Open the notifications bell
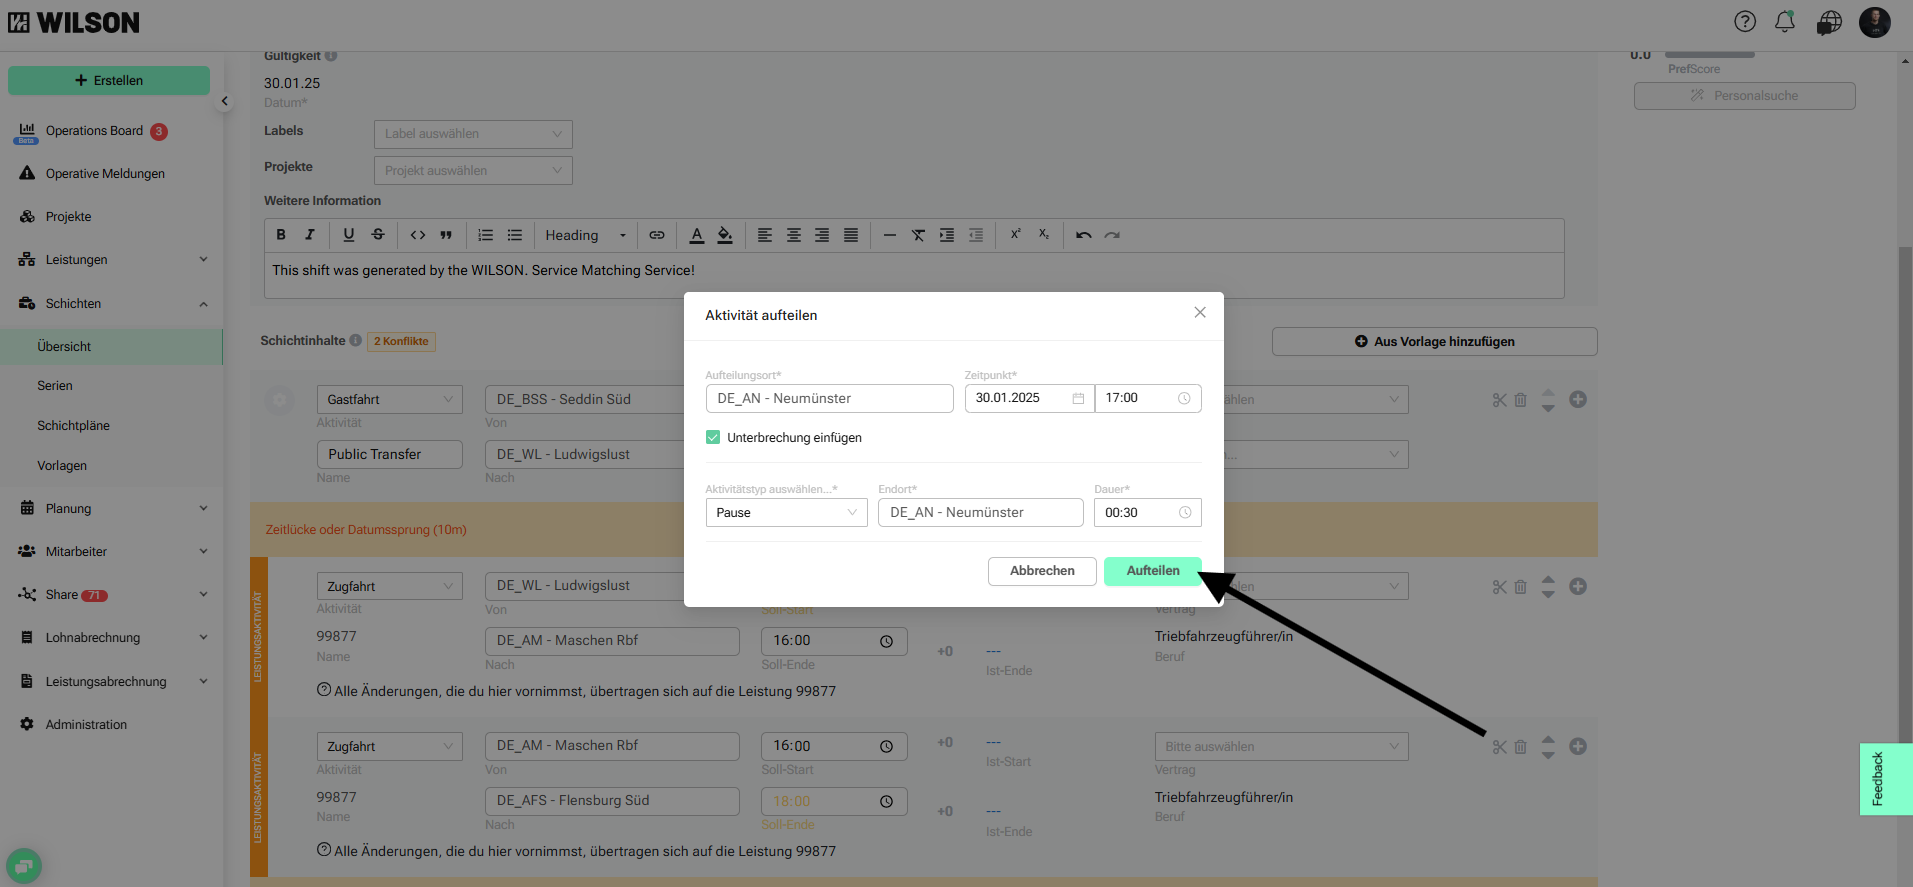This screenshot has width=1913, height=887. [1785, 22]
